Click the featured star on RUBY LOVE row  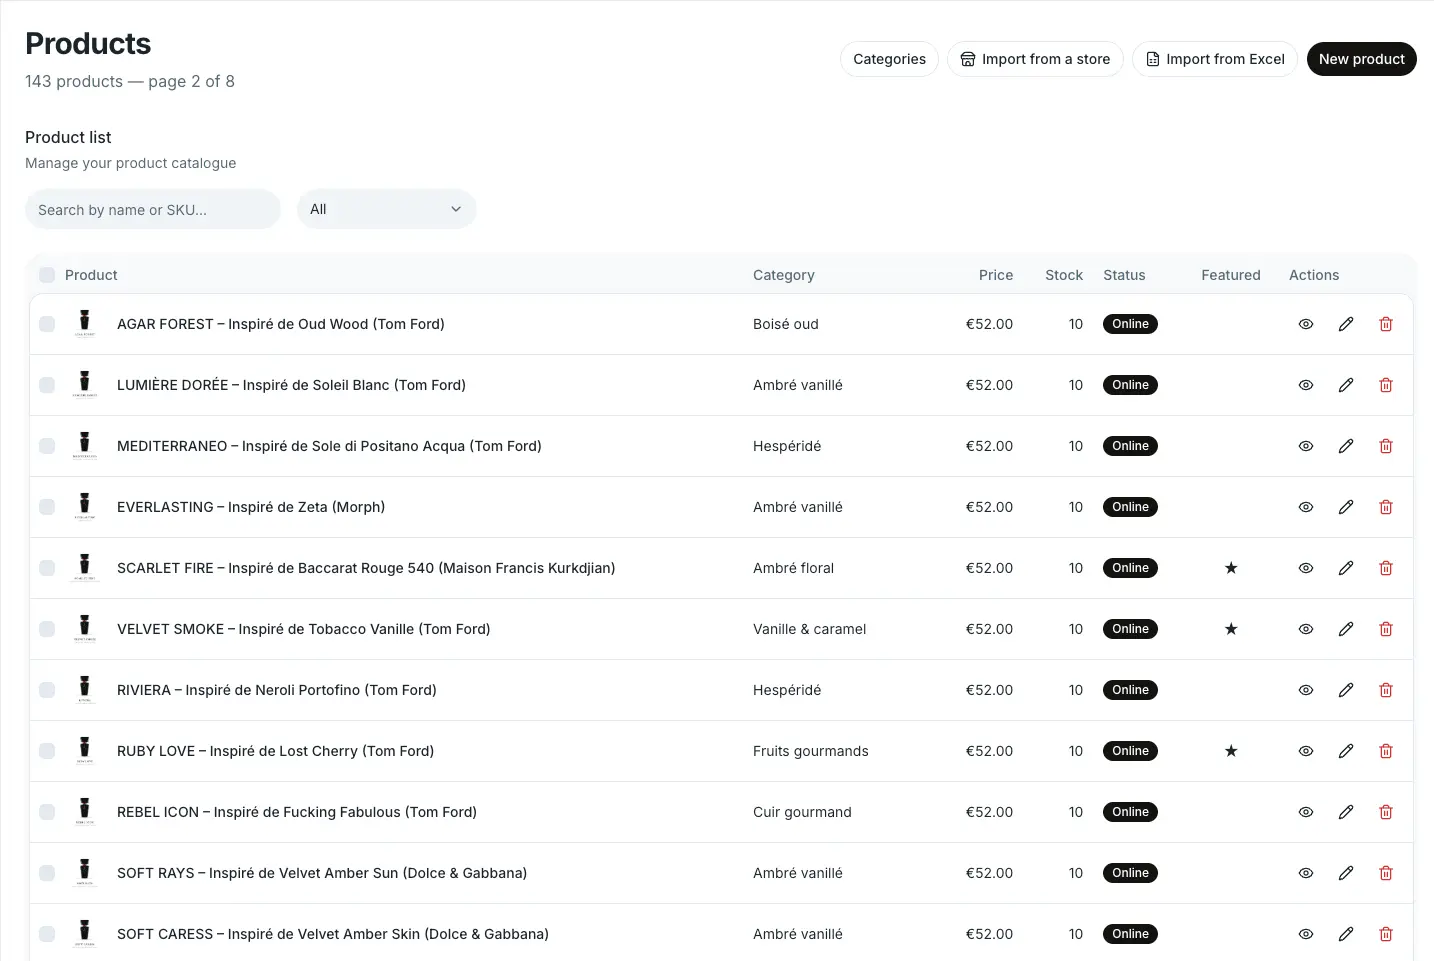coord(1231,751)
